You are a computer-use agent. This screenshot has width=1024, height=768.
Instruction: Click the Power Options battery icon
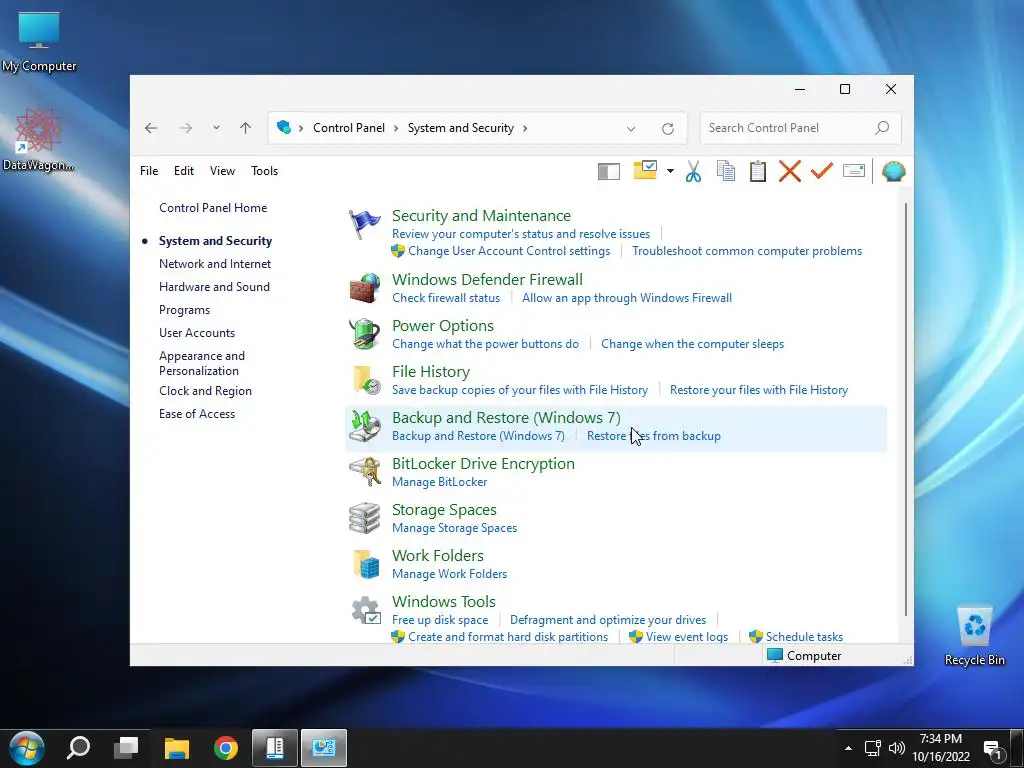(x=364, y=334)
